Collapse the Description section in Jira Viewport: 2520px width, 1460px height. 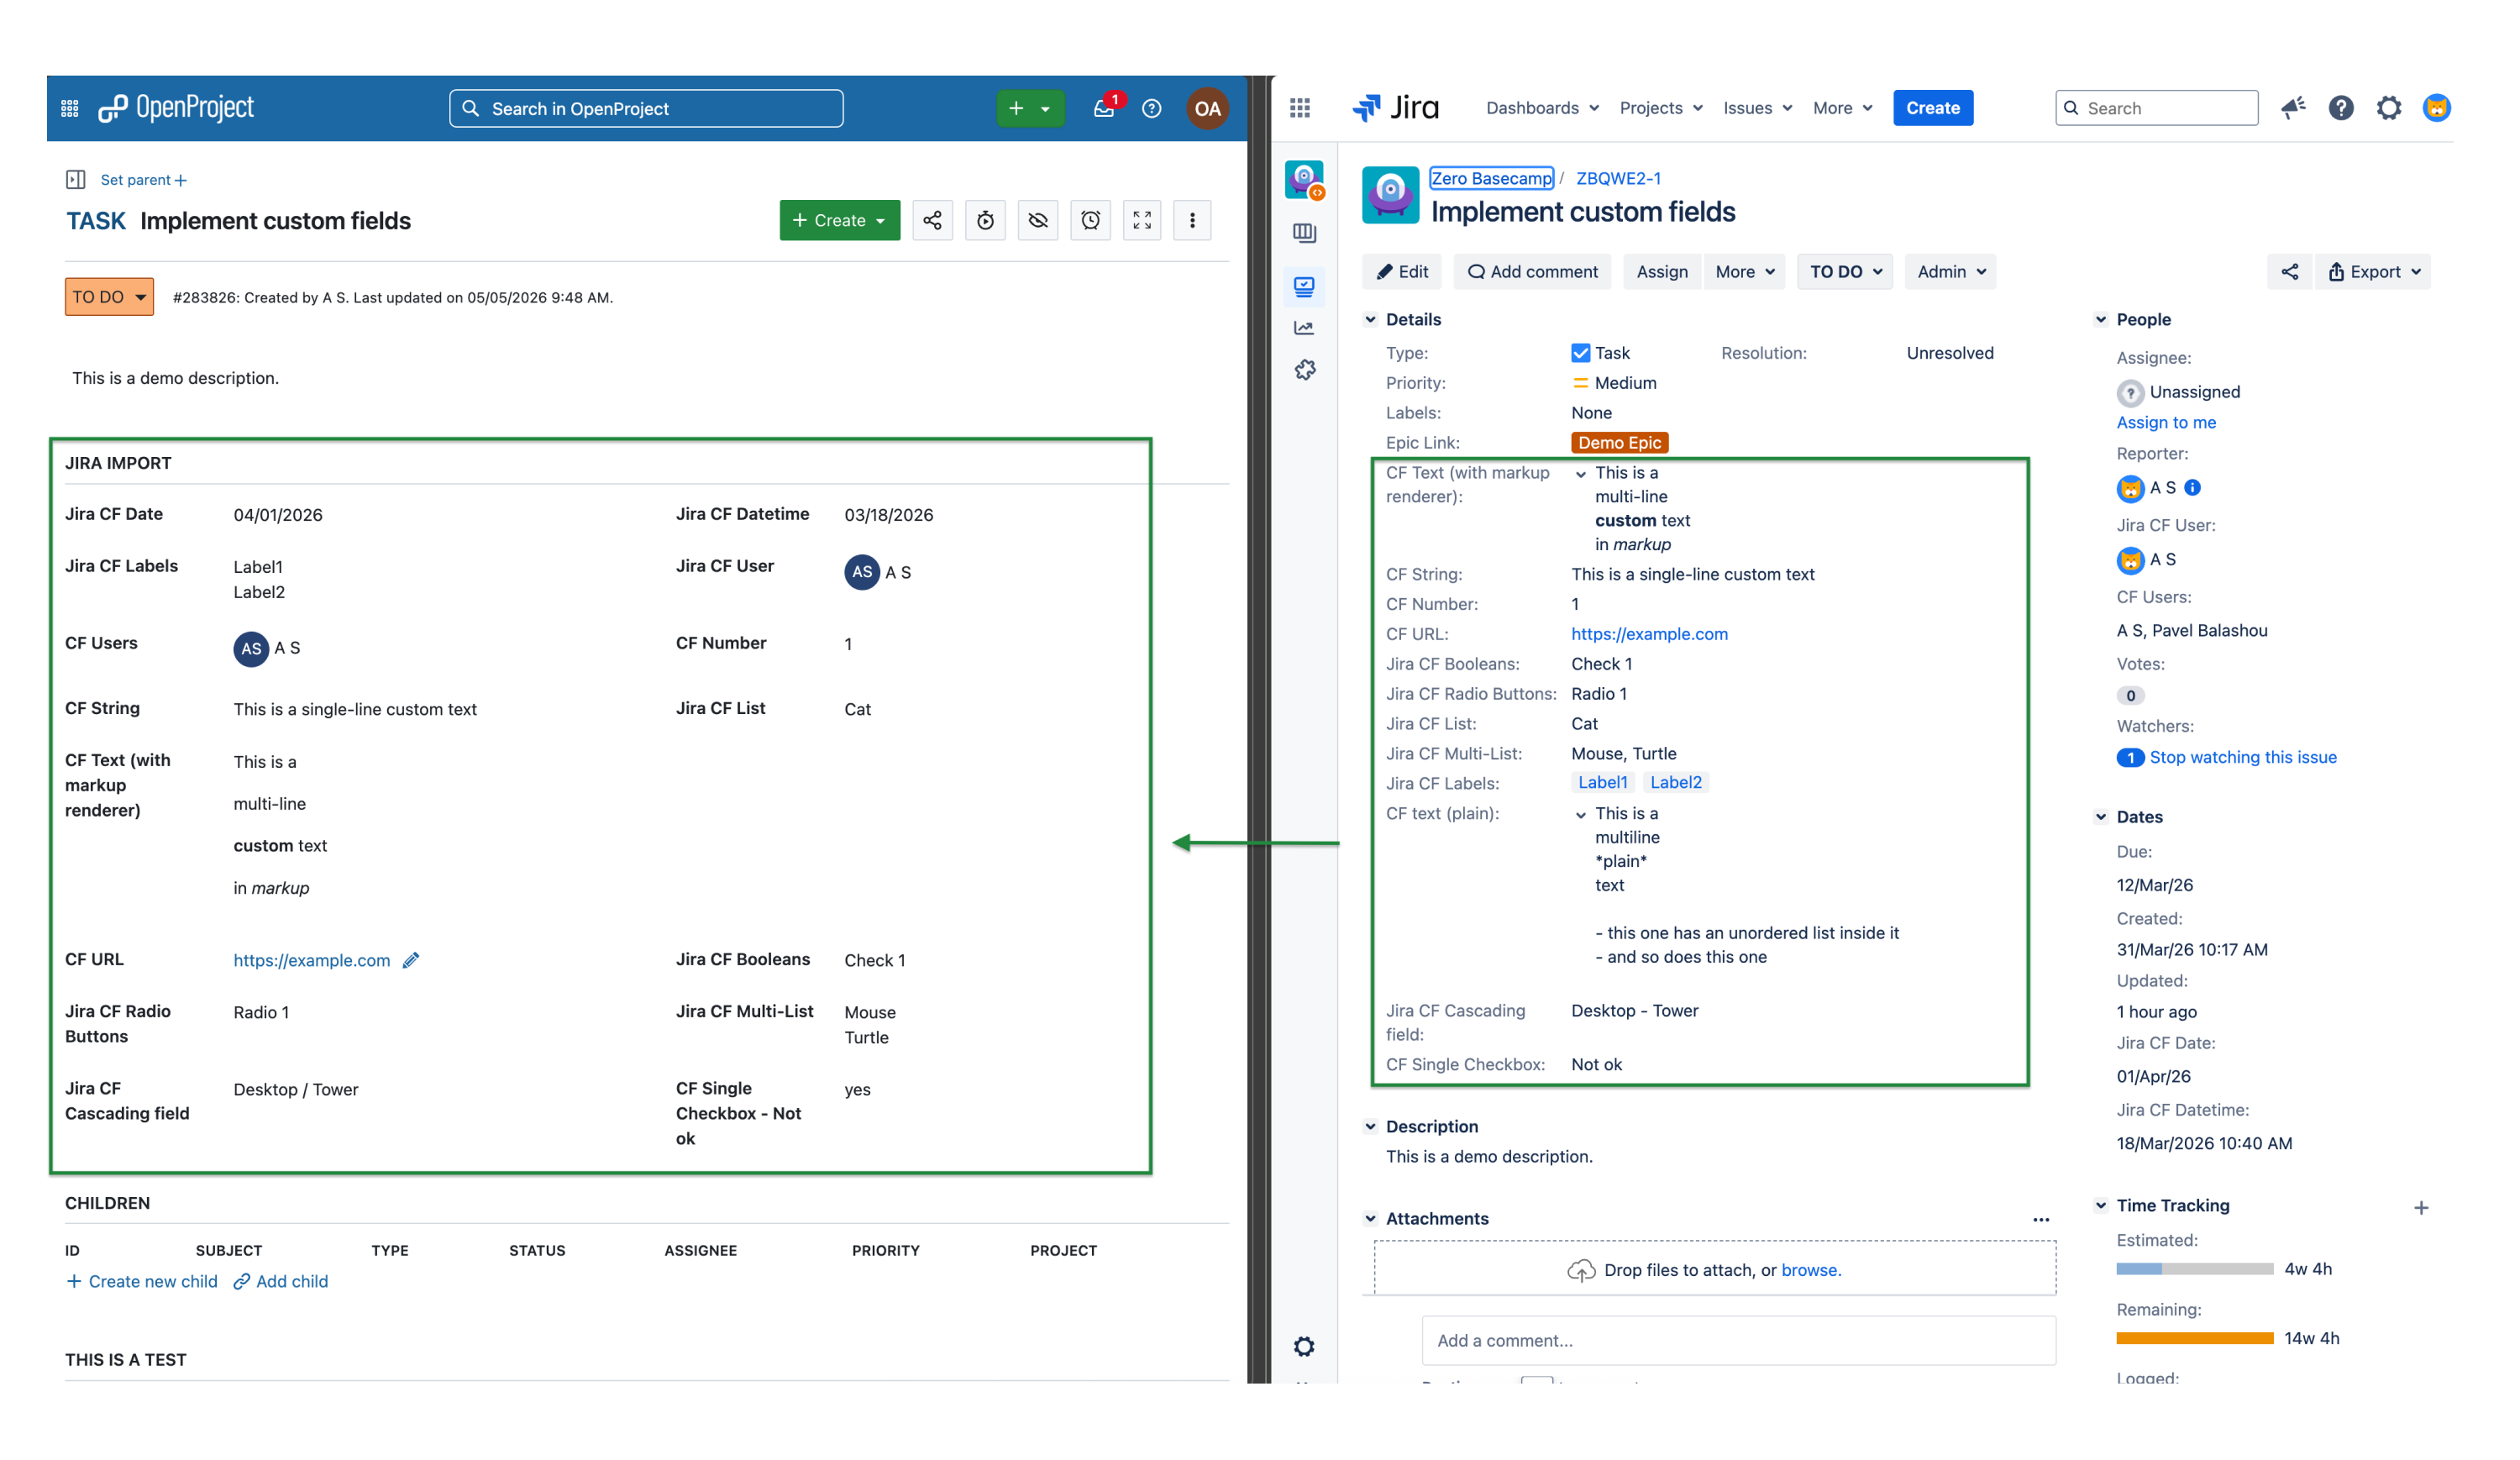tap(1371, 1127)
